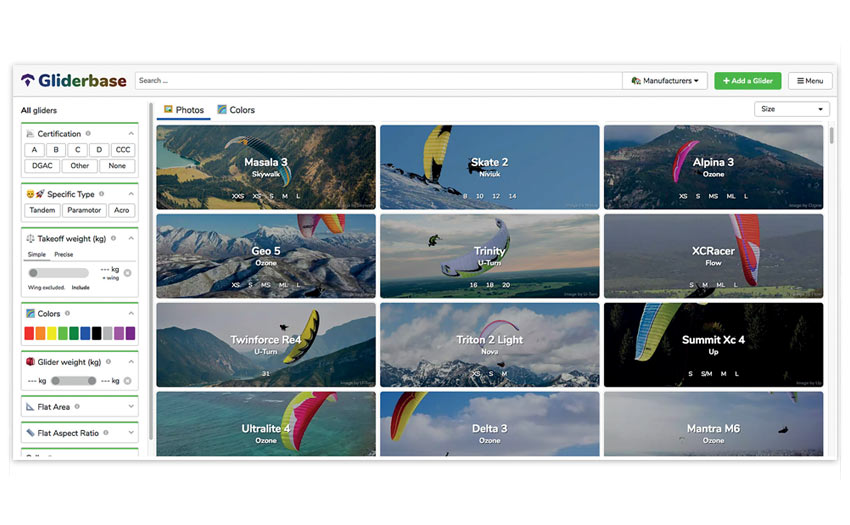Screen dimensions: 850x525
Task: Click the Glider weight icon
Action: [30, 362]
